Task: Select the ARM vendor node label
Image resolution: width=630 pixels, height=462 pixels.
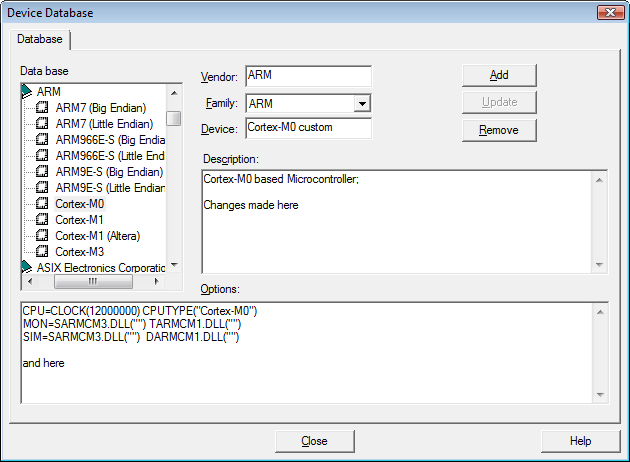Action: coord(49,92)
